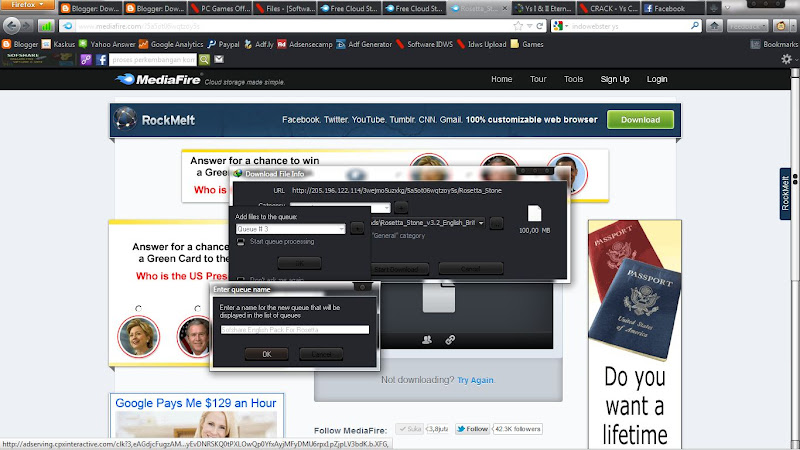The height and width of the screenshot is (450, 800).
Task: Switch to the Facebook tab
Action: 672,9
